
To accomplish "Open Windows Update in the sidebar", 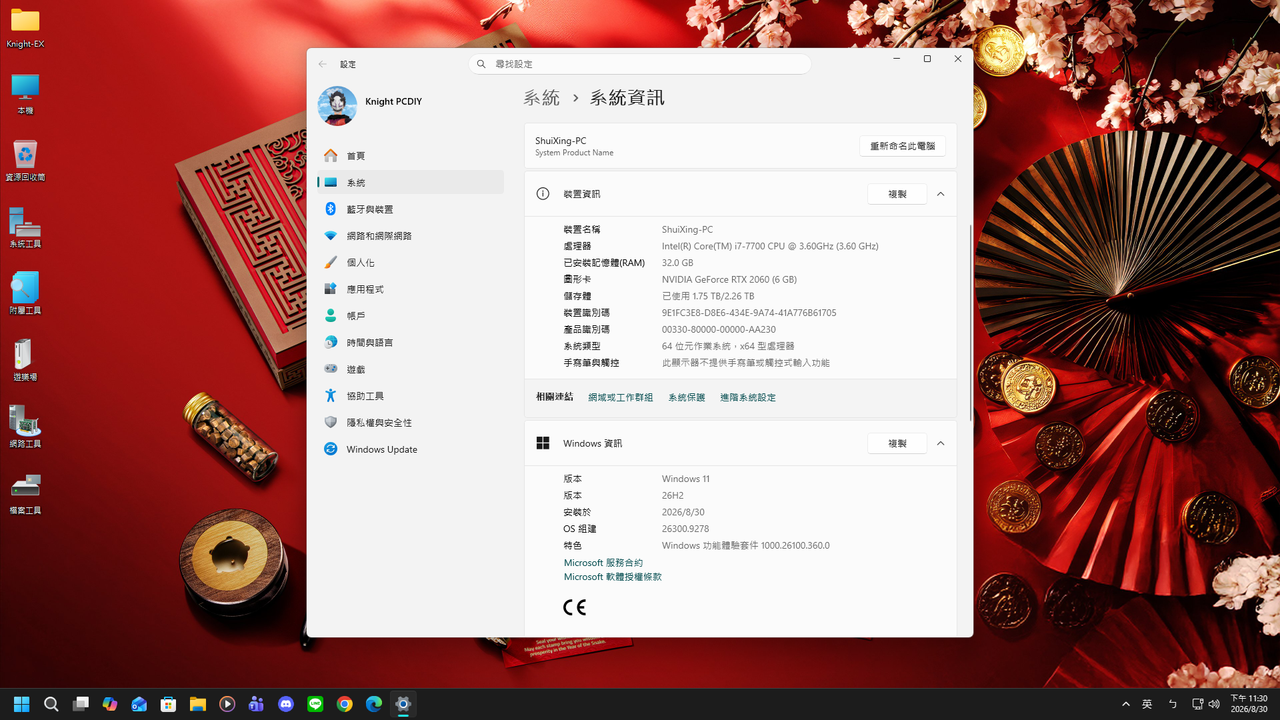I will (410, 449).
